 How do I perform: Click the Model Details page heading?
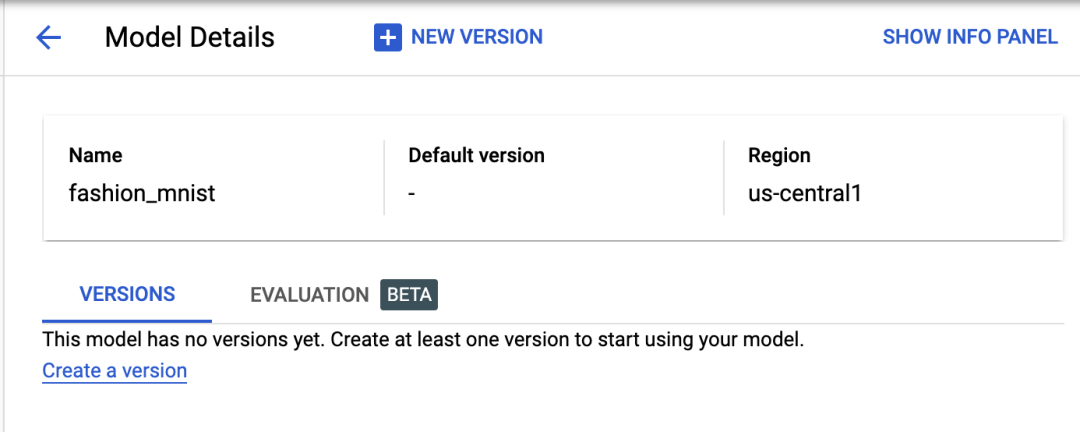tap(189, 38)
